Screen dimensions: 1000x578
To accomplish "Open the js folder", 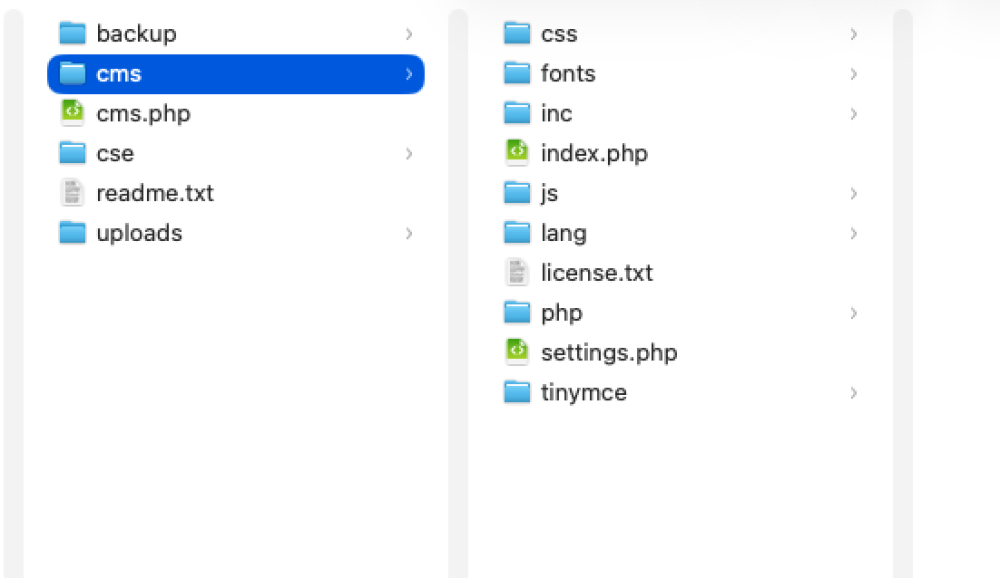I will click(x=549, y=193).
